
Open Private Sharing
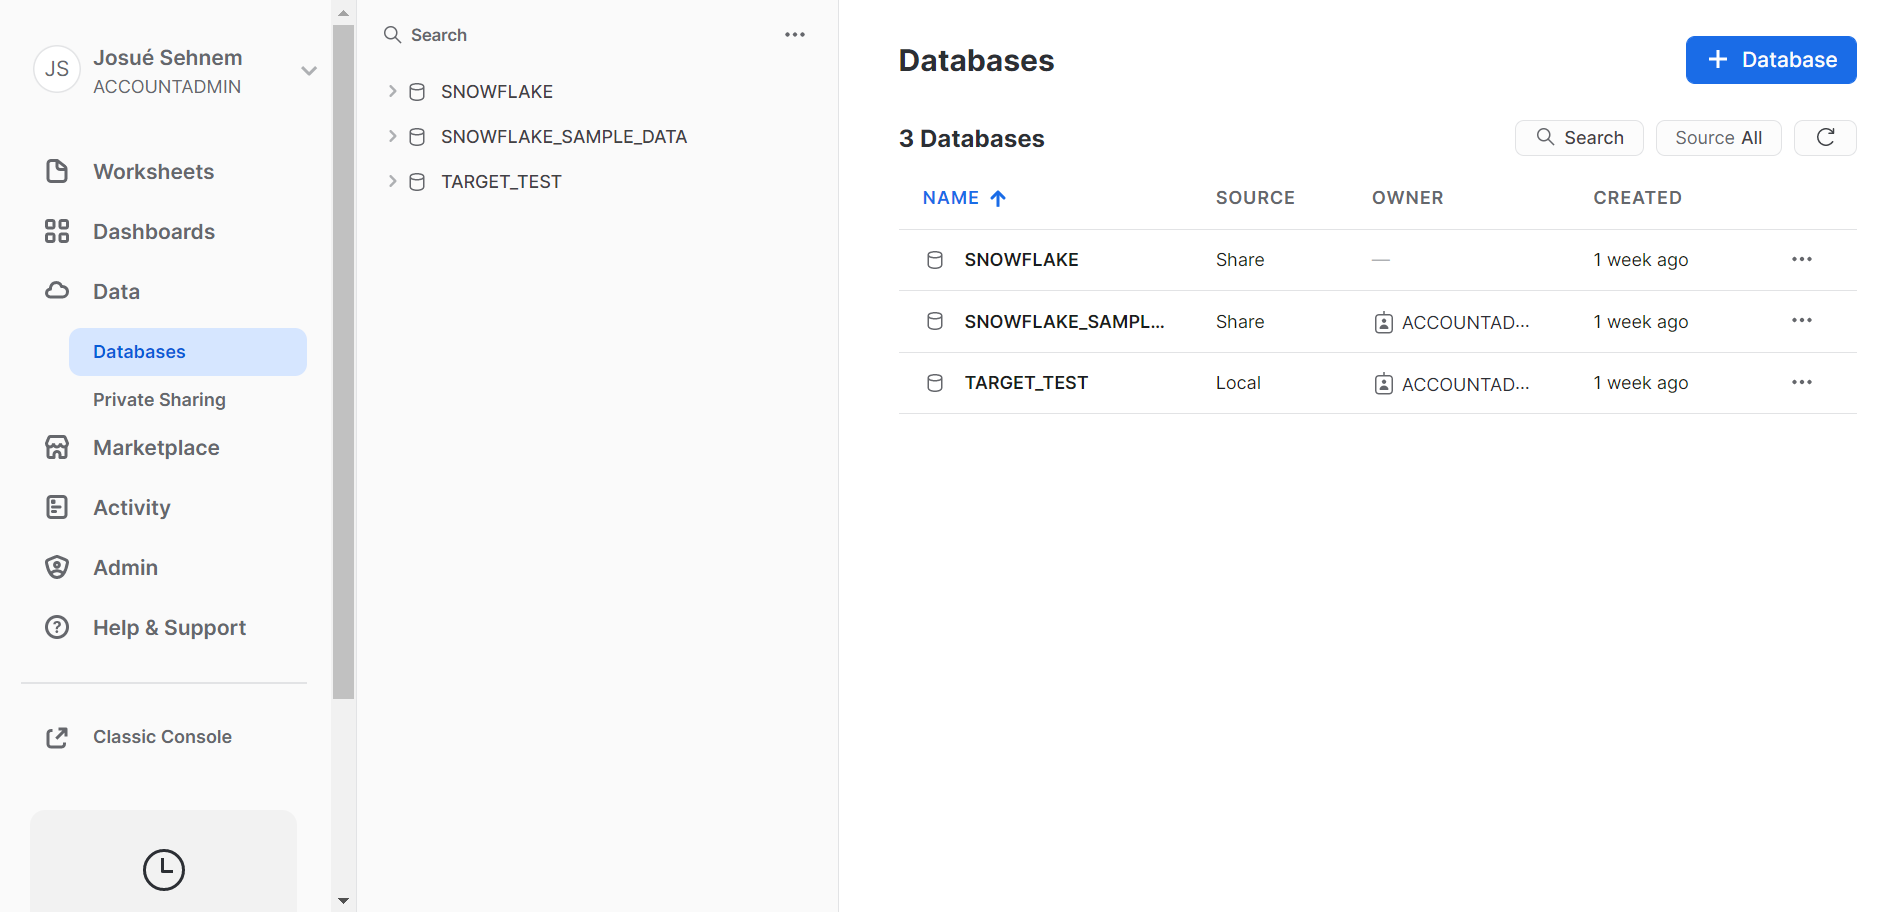[159, 400]
